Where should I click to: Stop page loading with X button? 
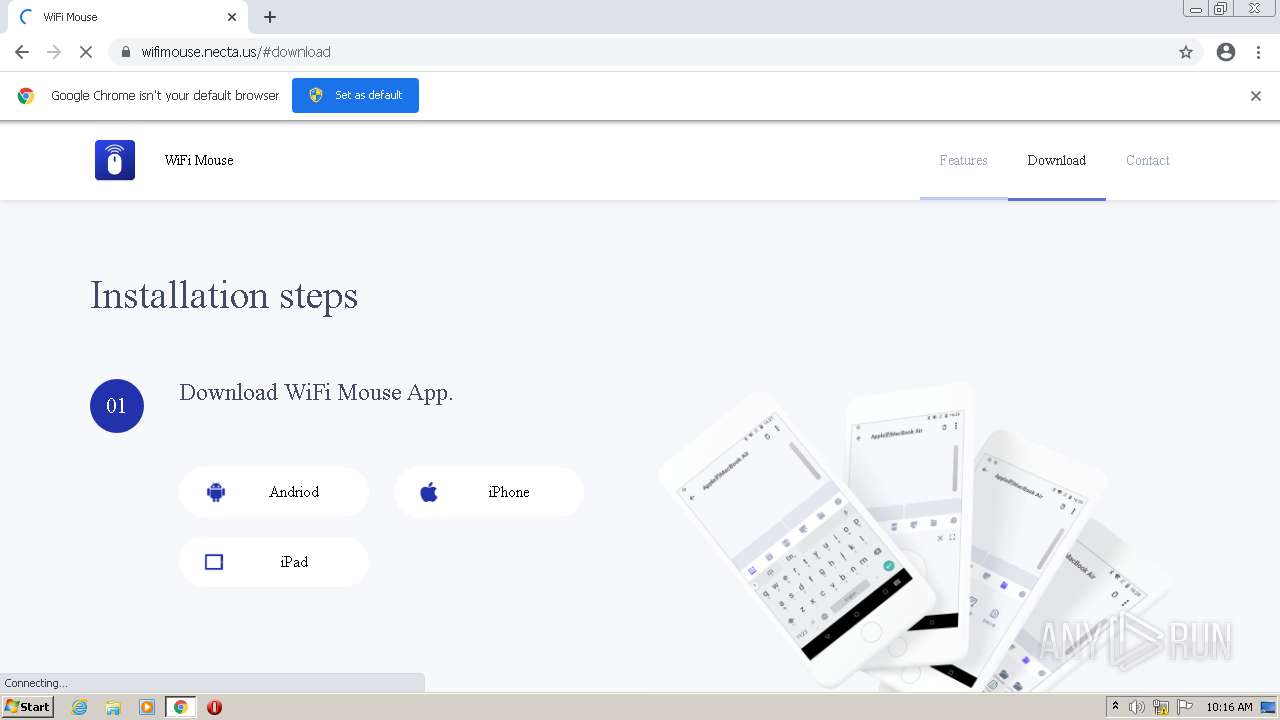86,52
